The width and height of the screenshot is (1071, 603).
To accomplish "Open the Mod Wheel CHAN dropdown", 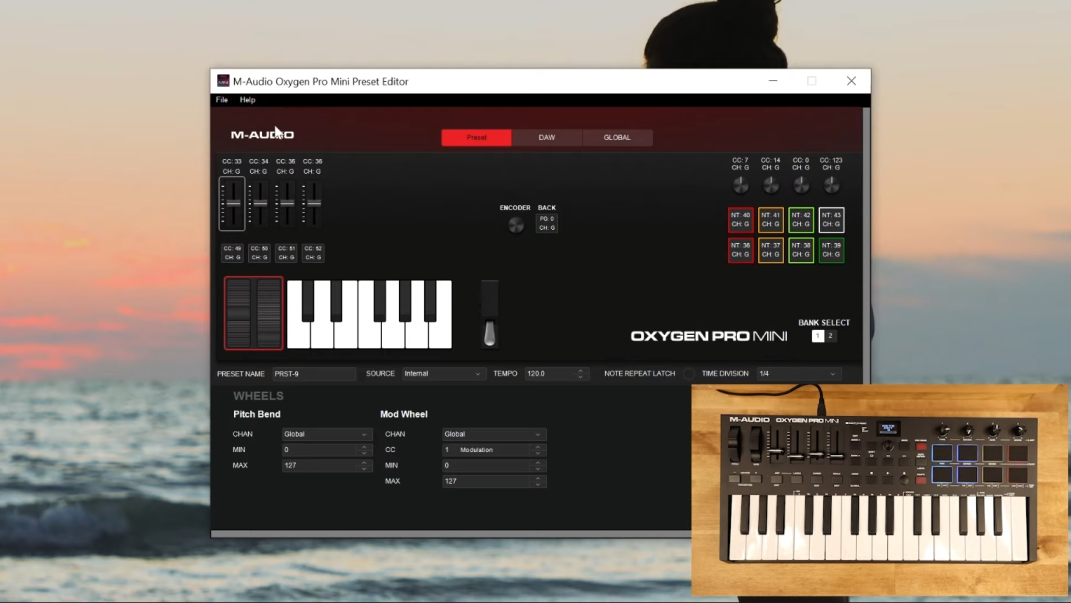I will pos(494,434).
